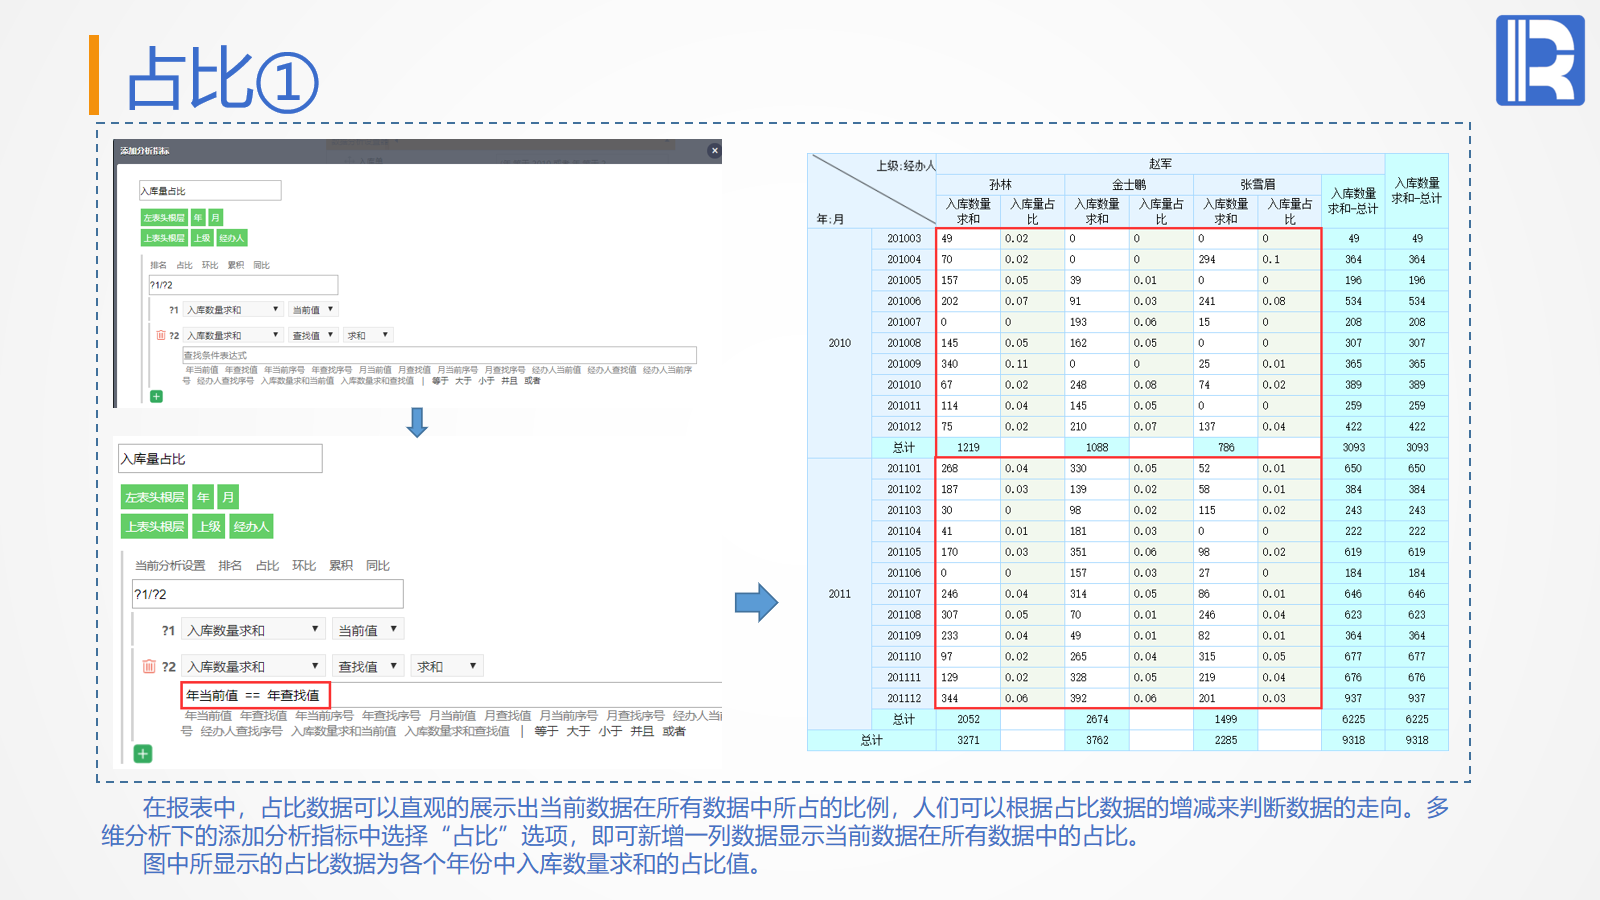This screenshot has width=1600, height=900.
Task: Click the green 年 tag in the enlarged panel
Action: 204,497
